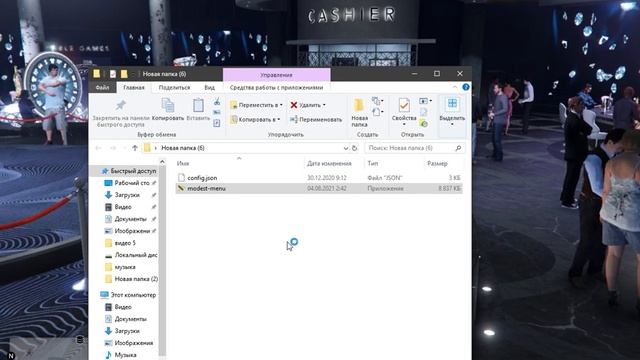The width and height of the screenshot is (640, 360).
Task: Click the Edit file icon in Открыть group
Action: [x=423, y=112]
